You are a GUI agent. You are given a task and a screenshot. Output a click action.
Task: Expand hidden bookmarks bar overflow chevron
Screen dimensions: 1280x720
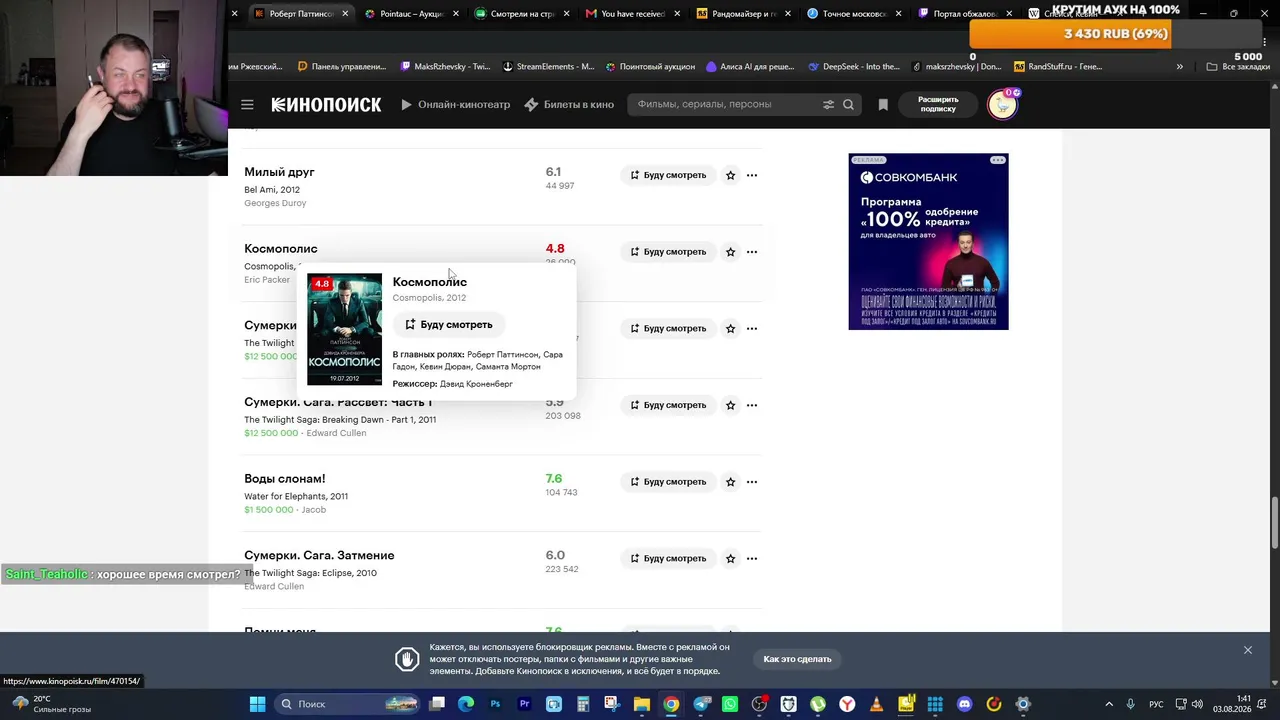(1180, 67)
